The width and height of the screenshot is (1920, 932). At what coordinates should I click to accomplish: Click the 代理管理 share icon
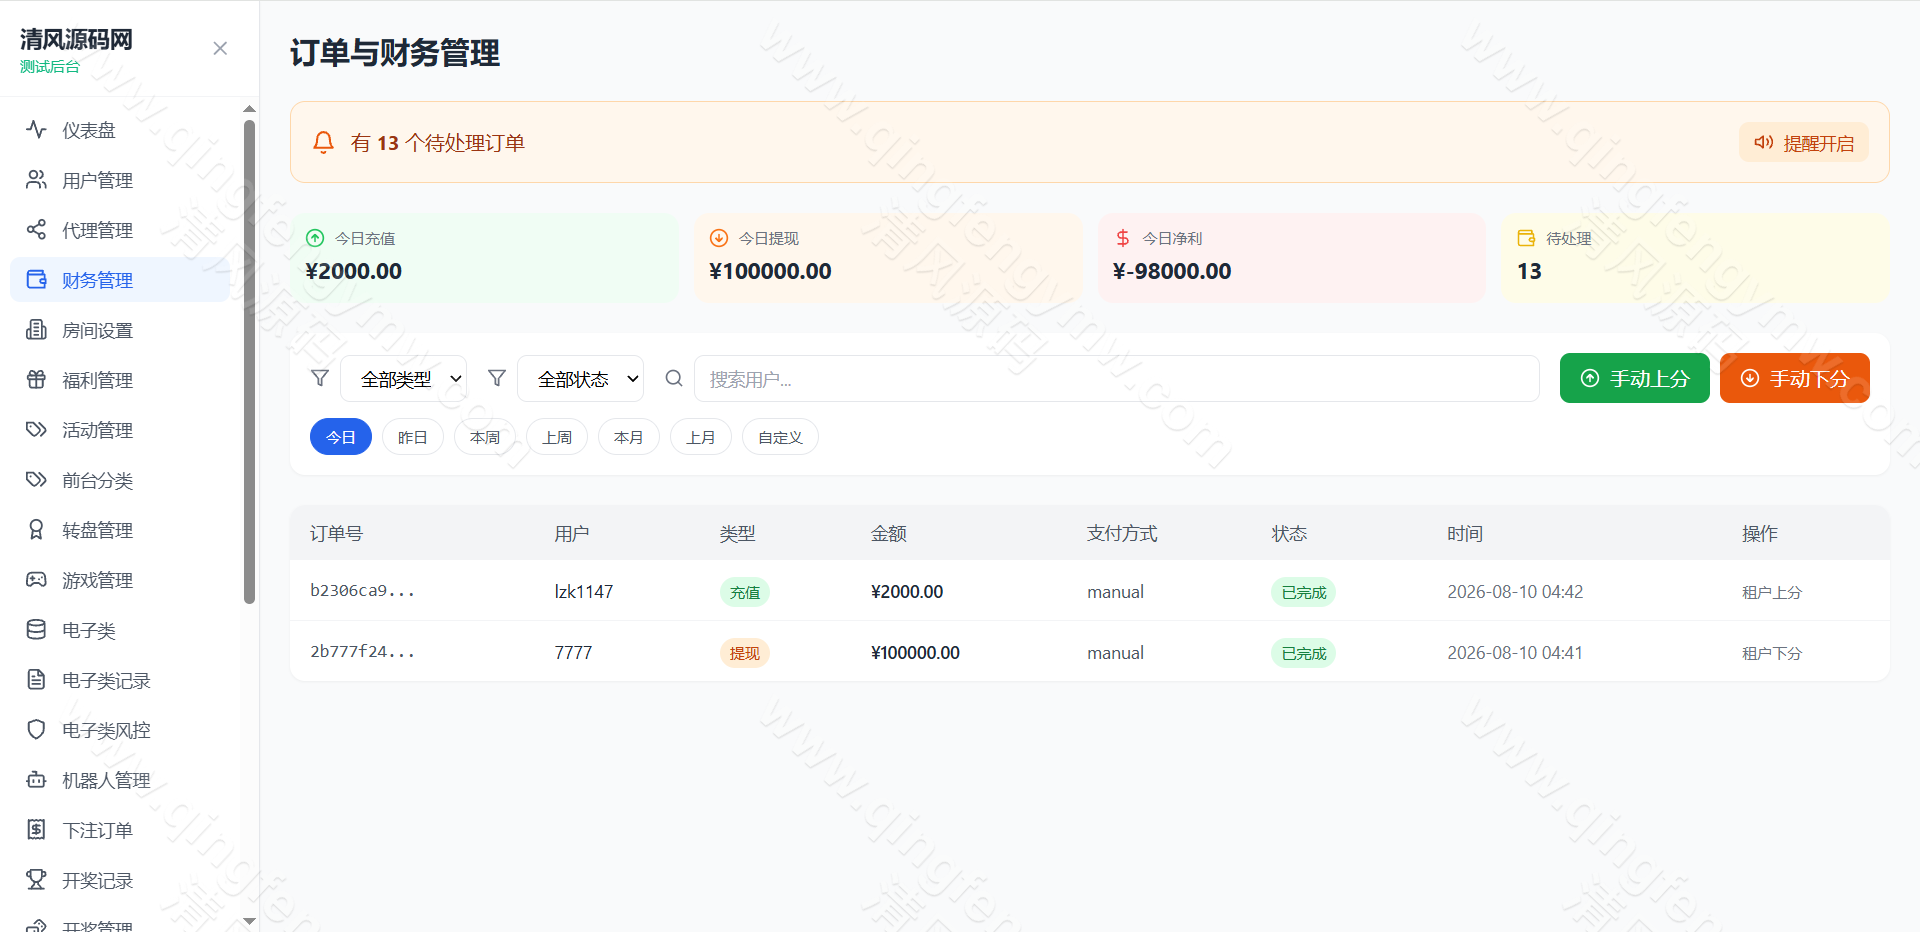pyautogui.click(x=36, y=229)
